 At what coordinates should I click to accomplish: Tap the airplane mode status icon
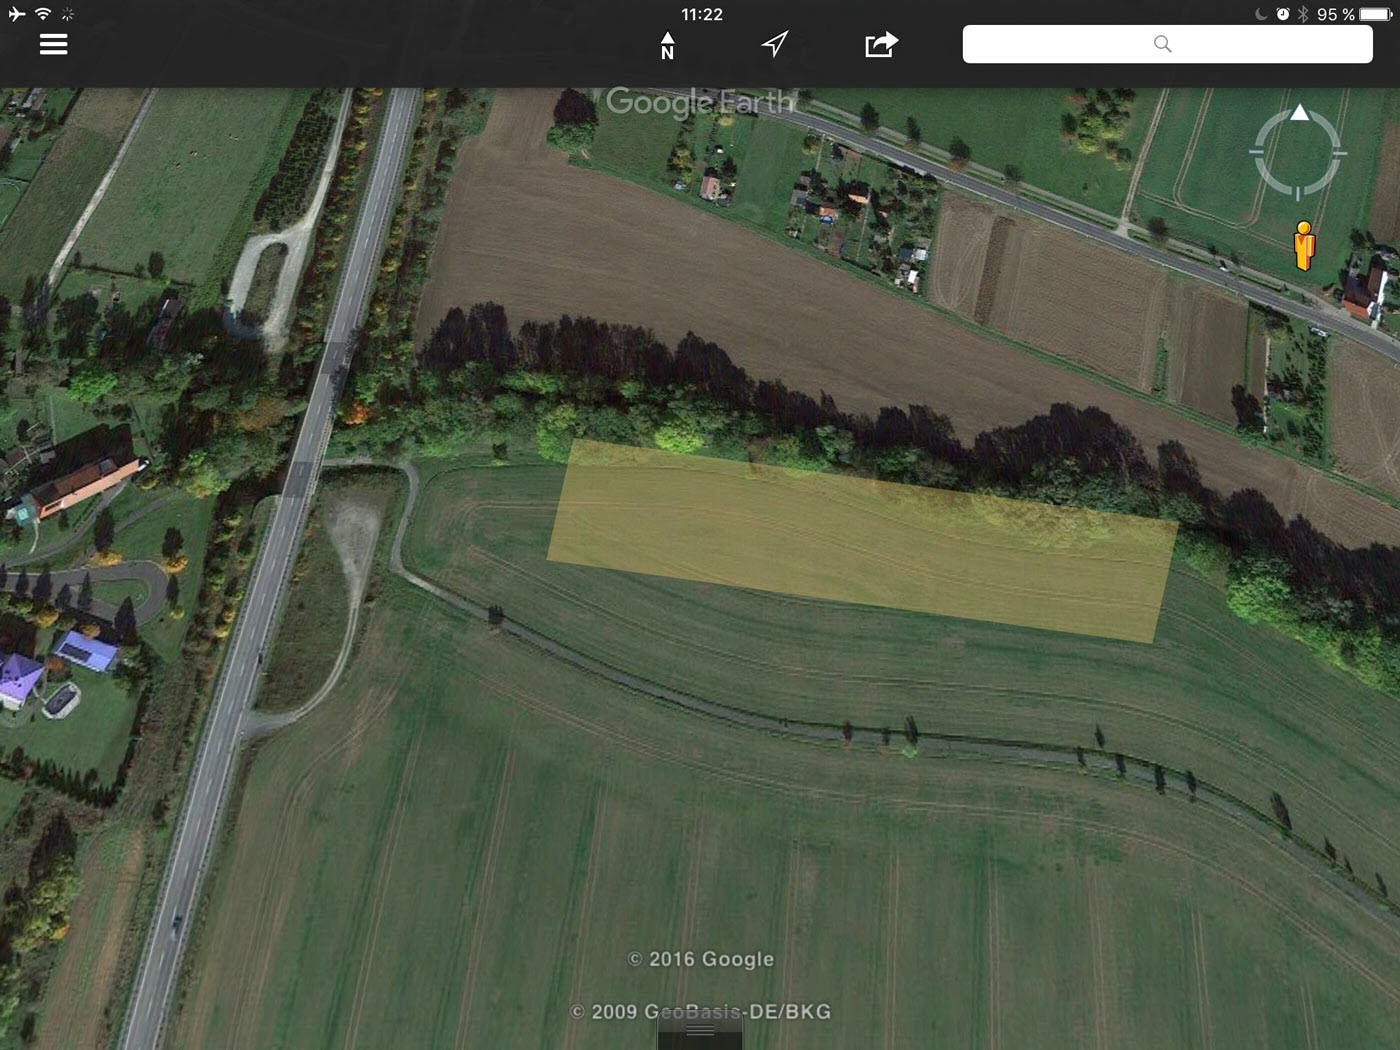16,14
